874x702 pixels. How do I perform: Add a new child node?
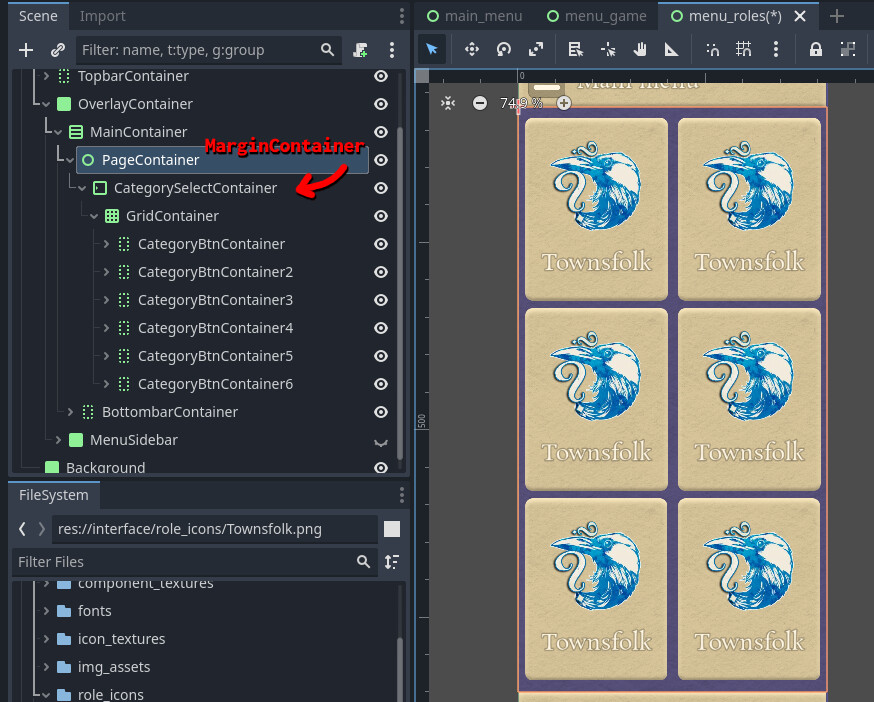(26, 50)
